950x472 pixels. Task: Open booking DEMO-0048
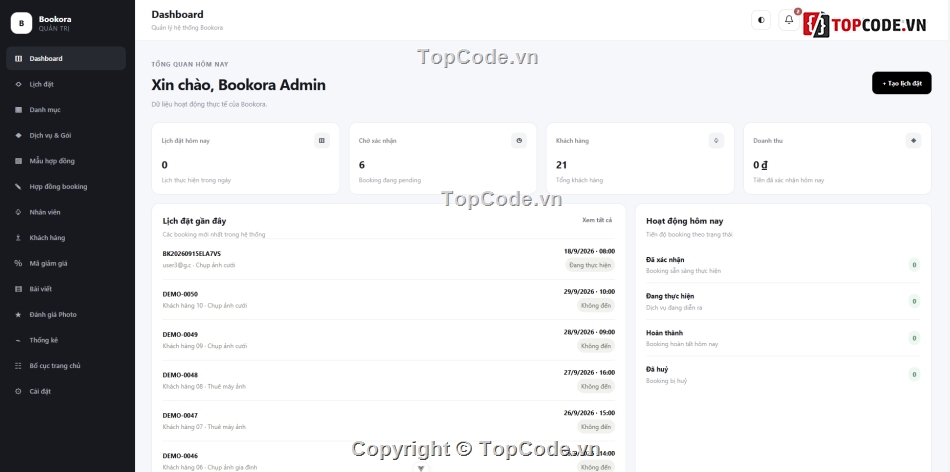[388, 381]
